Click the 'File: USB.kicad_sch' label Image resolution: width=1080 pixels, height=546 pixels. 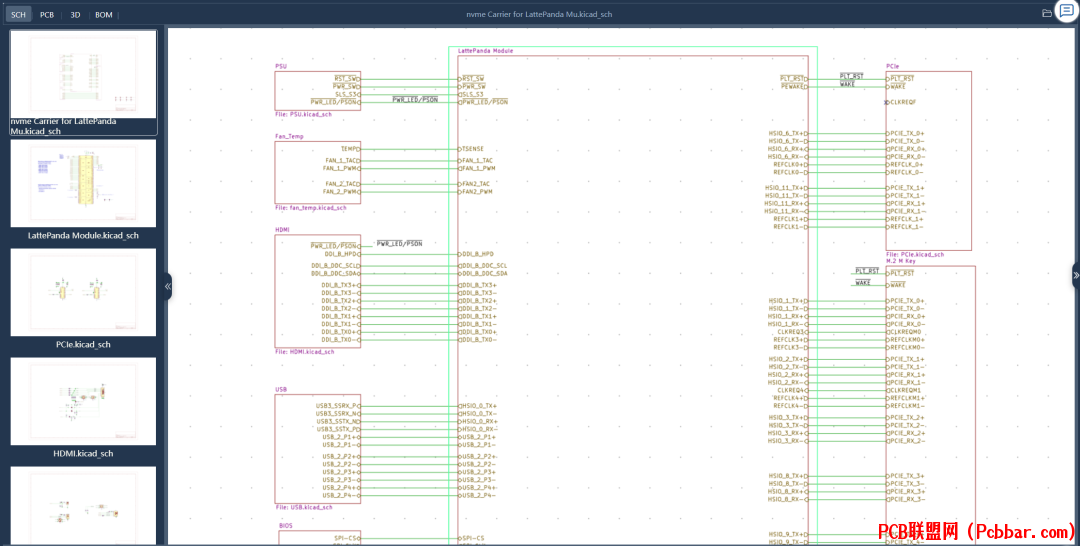coord(304,507)
